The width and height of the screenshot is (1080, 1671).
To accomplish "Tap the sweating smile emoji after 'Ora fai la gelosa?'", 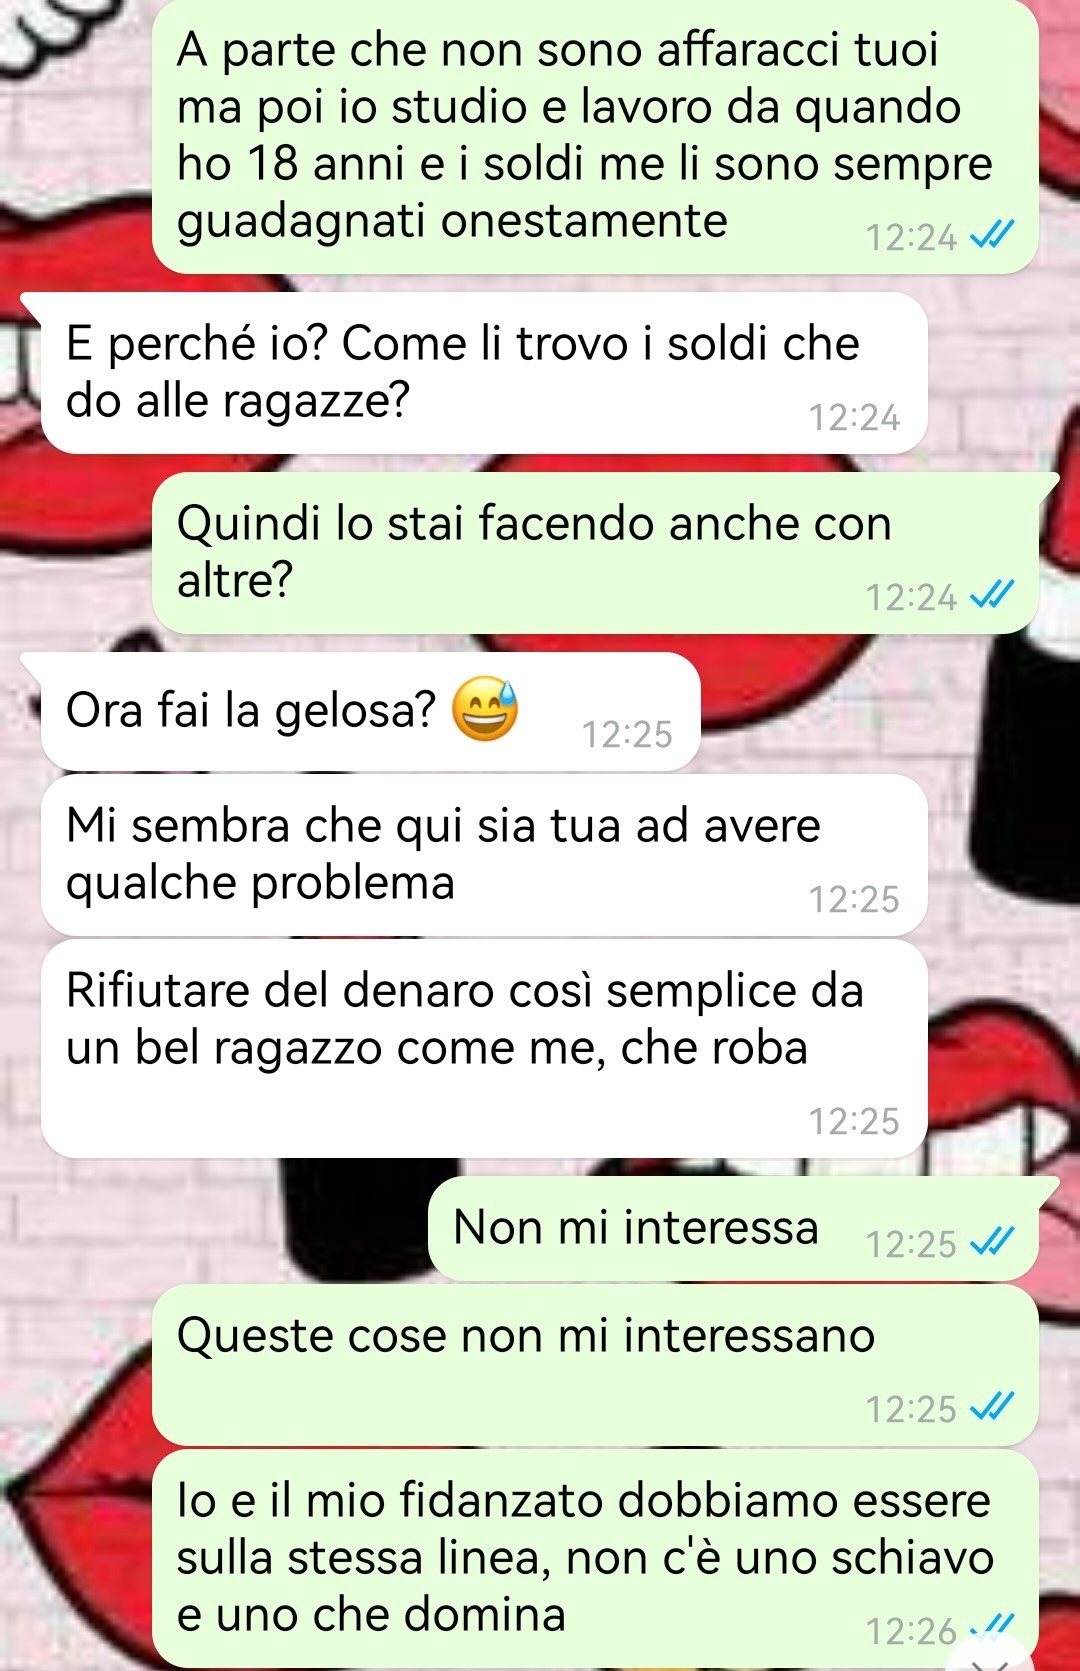I will pyautogui.click(x=485, y=709).
